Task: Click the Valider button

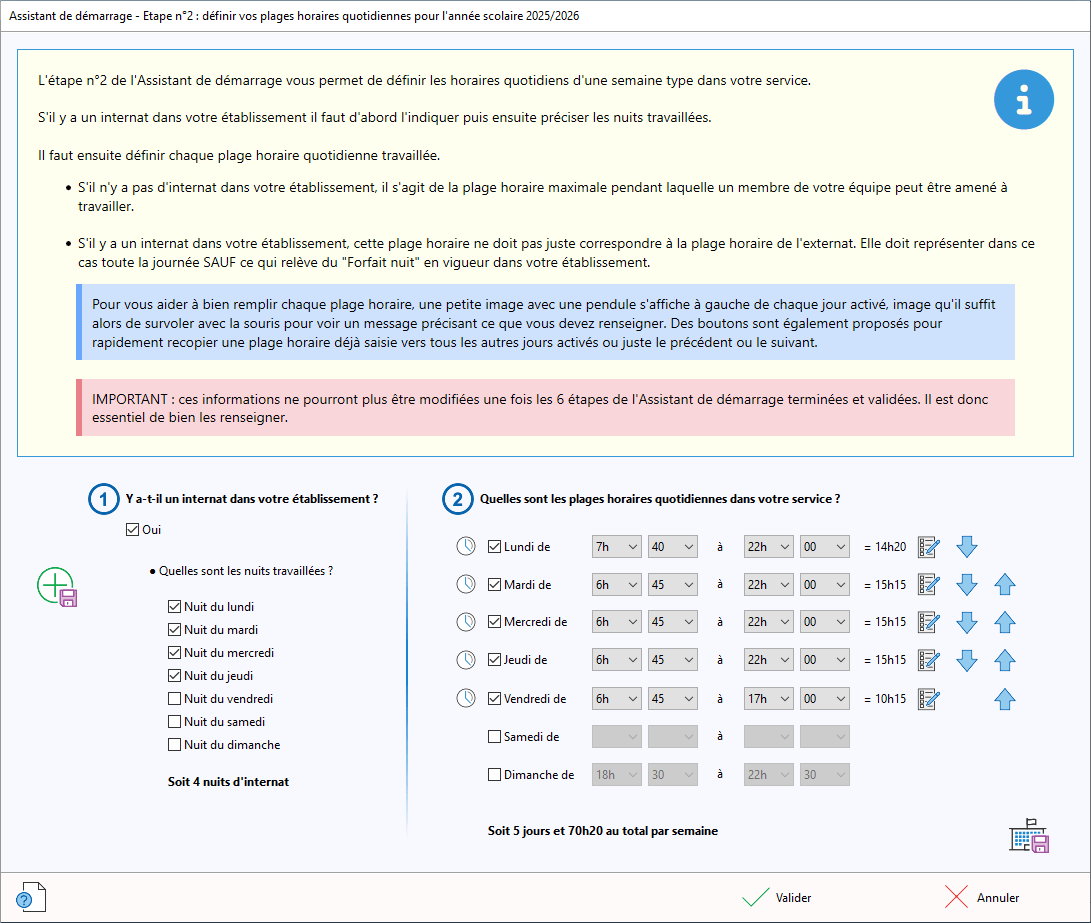Action: (x=778, y=897)
